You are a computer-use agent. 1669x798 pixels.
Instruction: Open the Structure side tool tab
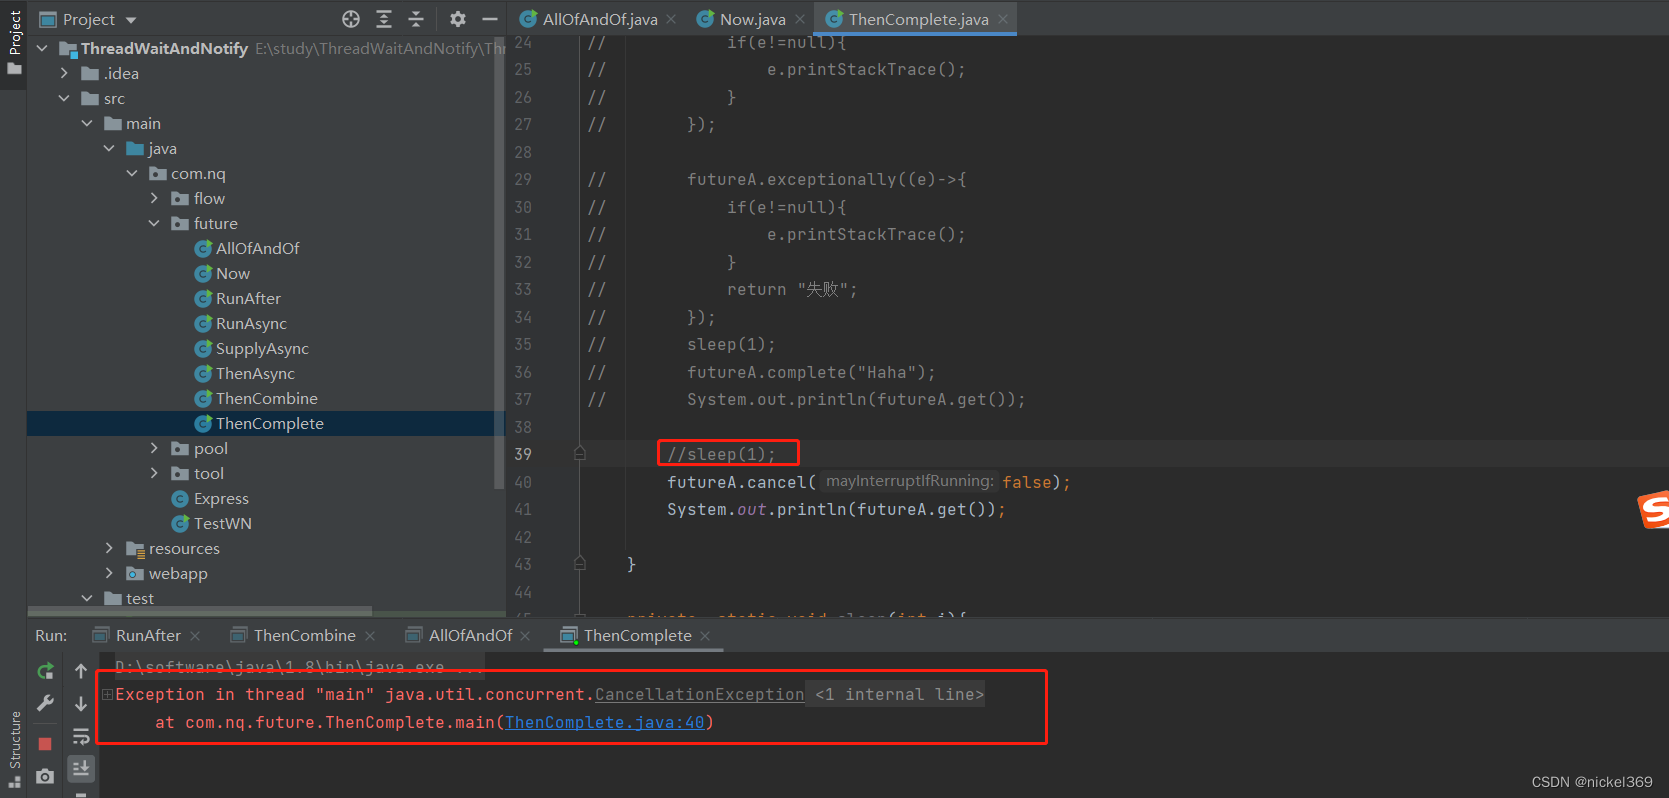coord(14,750)
